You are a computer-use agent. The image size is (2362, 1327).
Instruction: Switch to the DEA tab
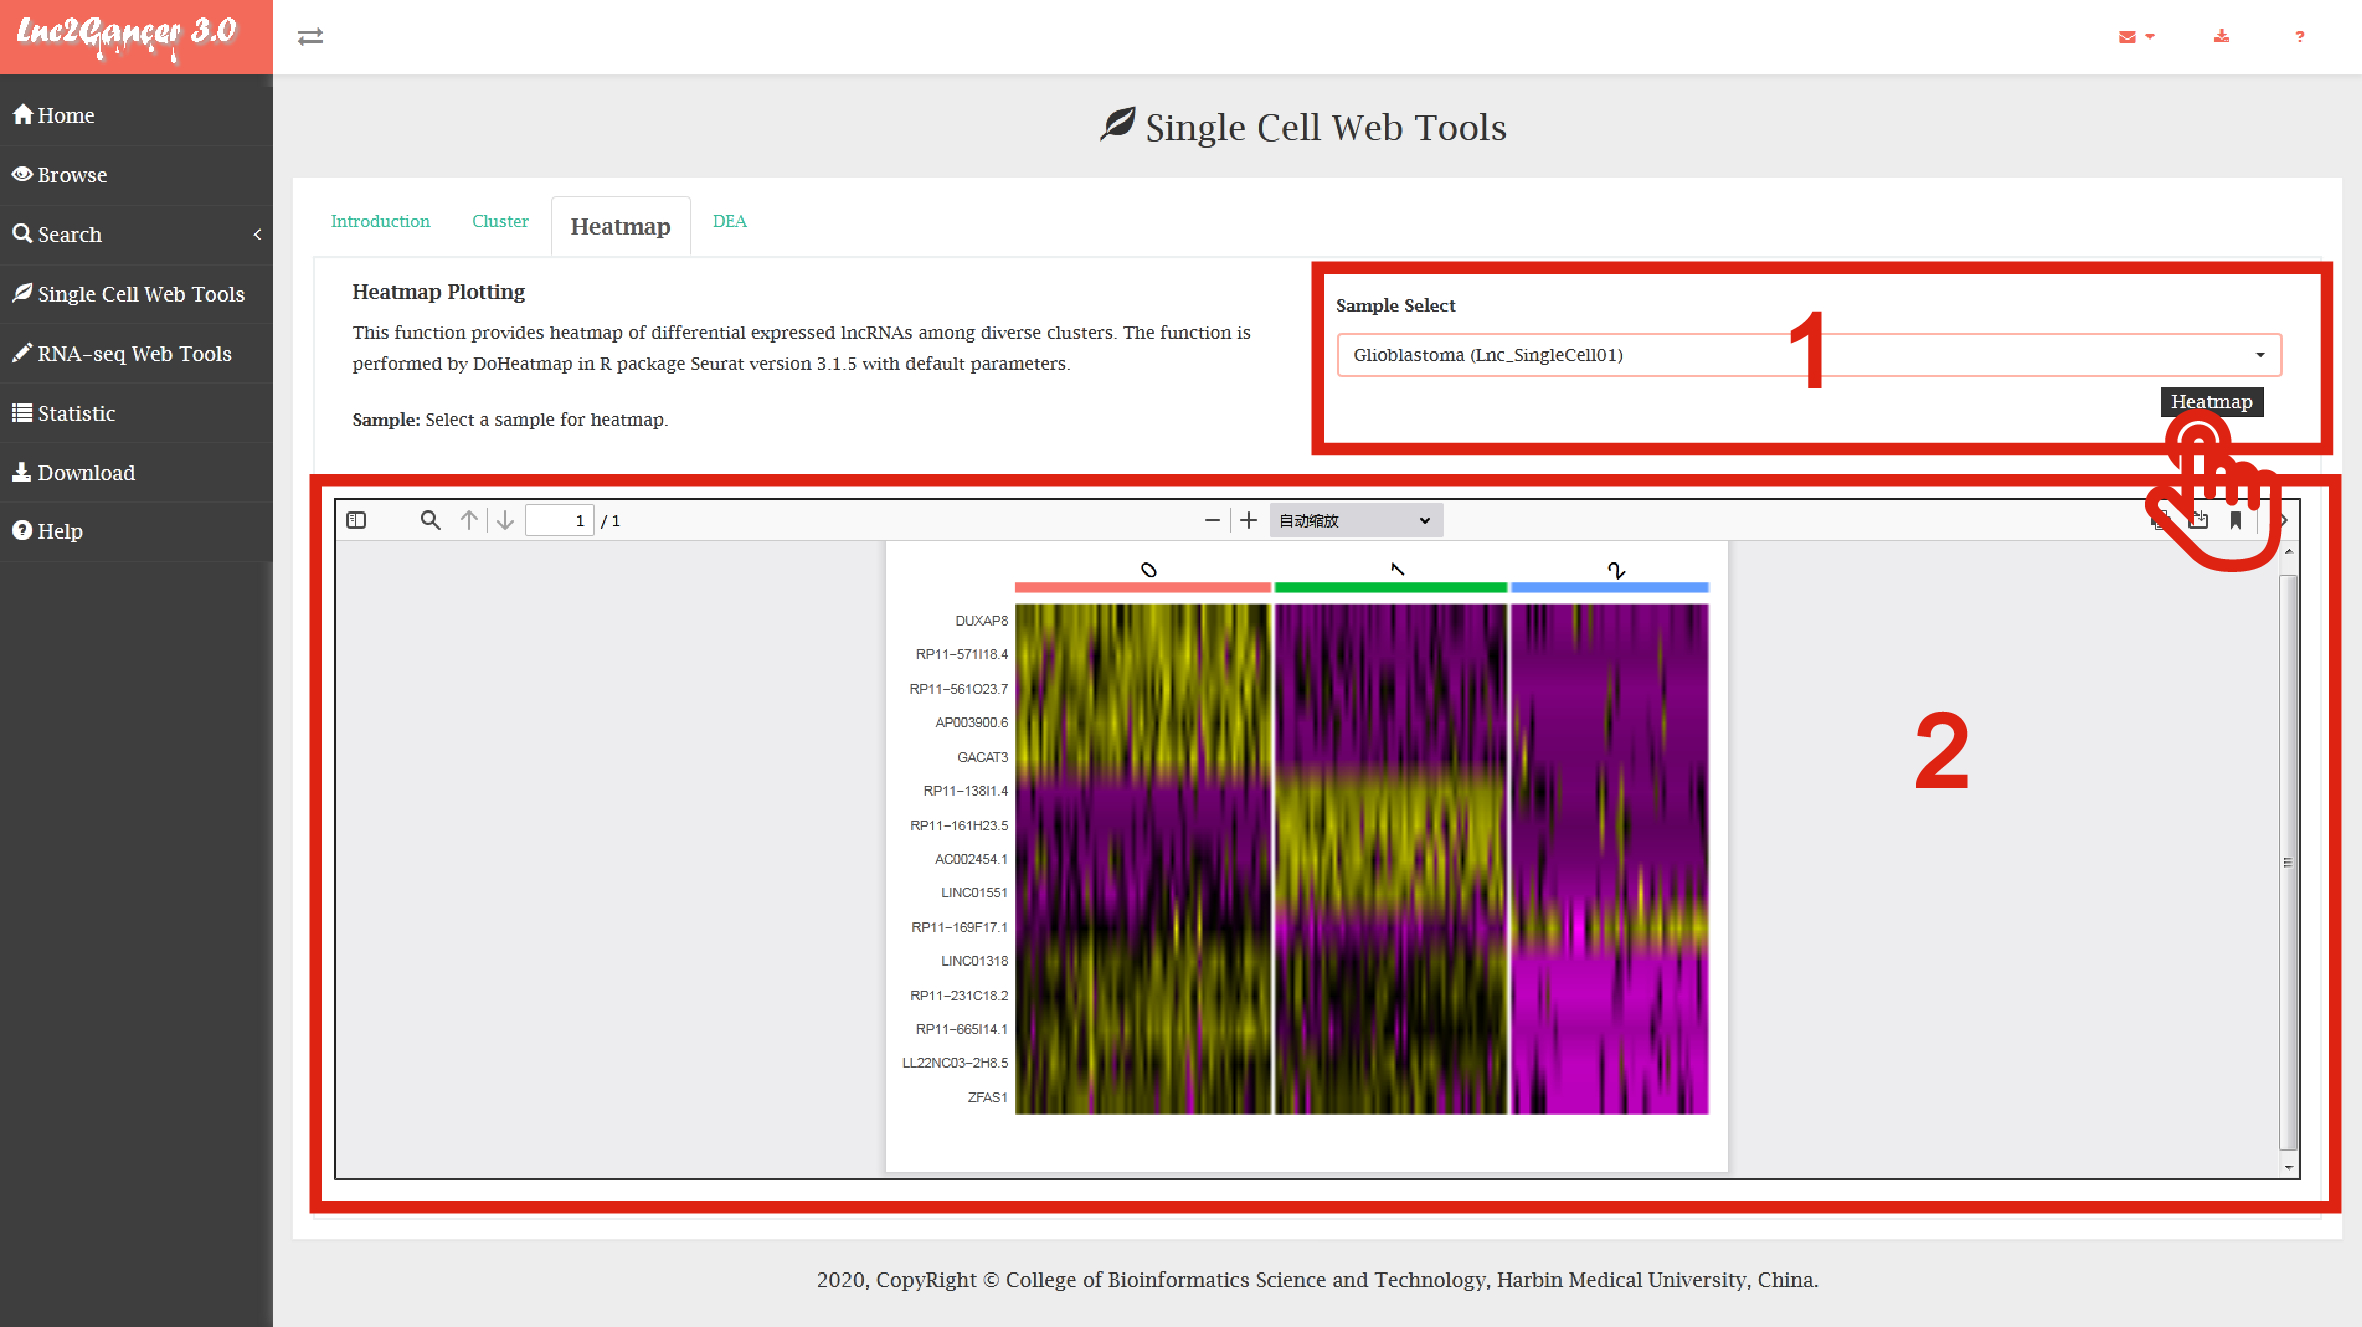point(729,221)
